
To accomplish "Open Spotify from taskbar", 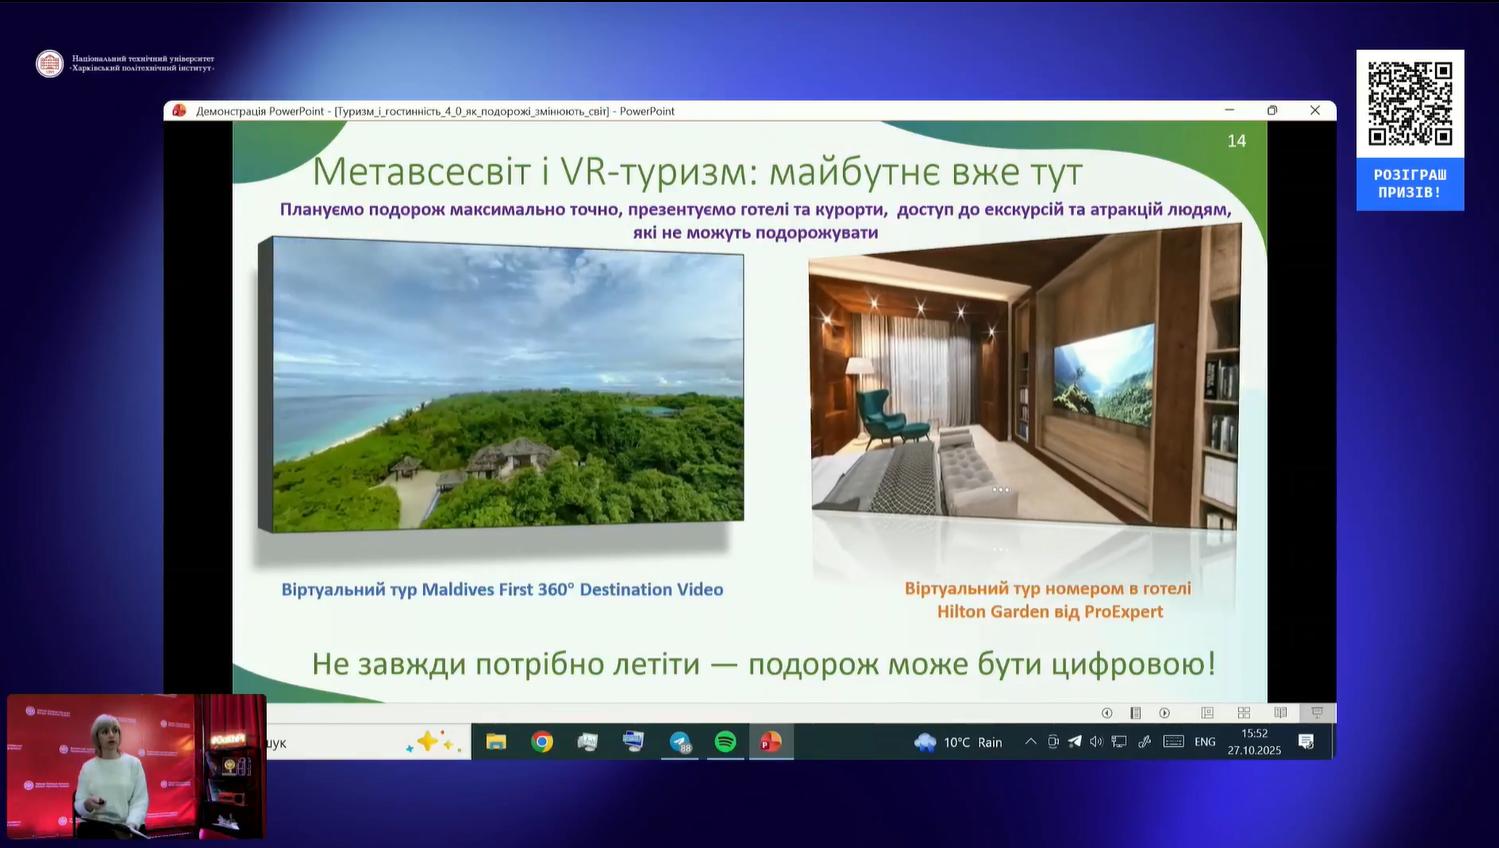I will coord(725,742).
